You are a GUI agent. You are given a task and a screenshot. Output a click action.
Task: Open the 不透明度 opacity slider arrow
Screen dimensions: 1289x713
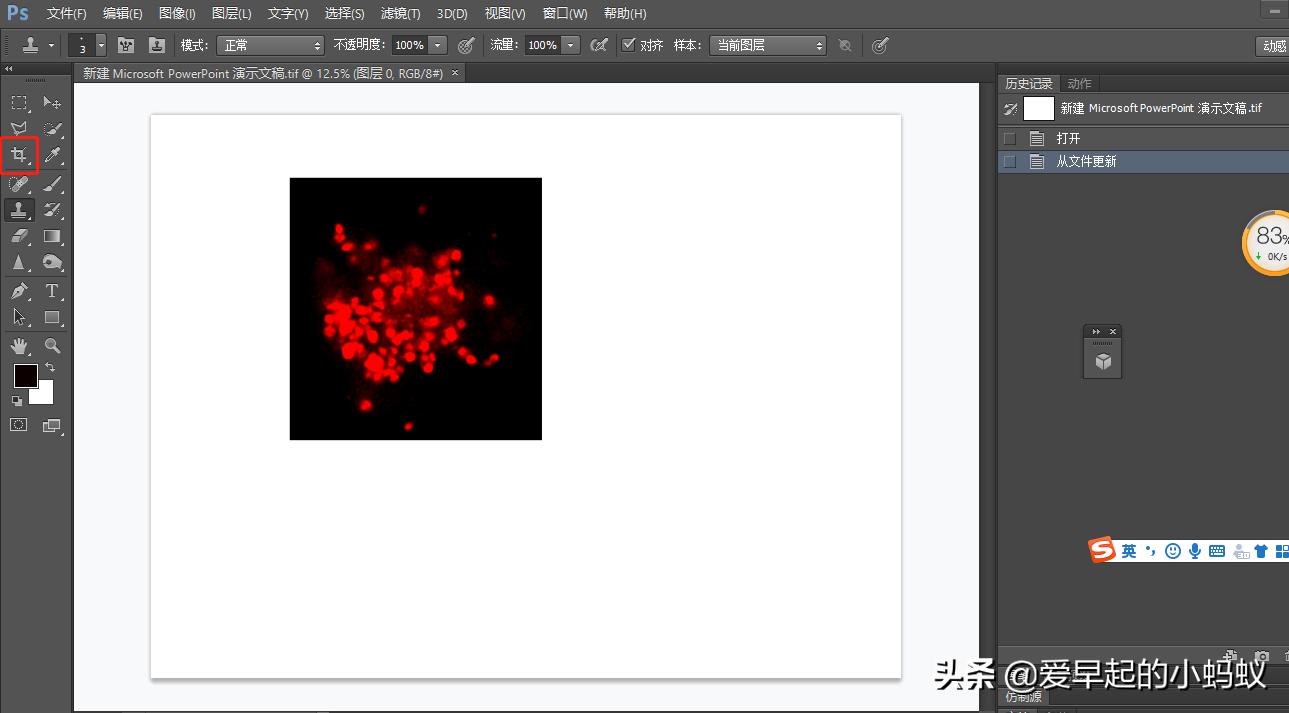438,45
